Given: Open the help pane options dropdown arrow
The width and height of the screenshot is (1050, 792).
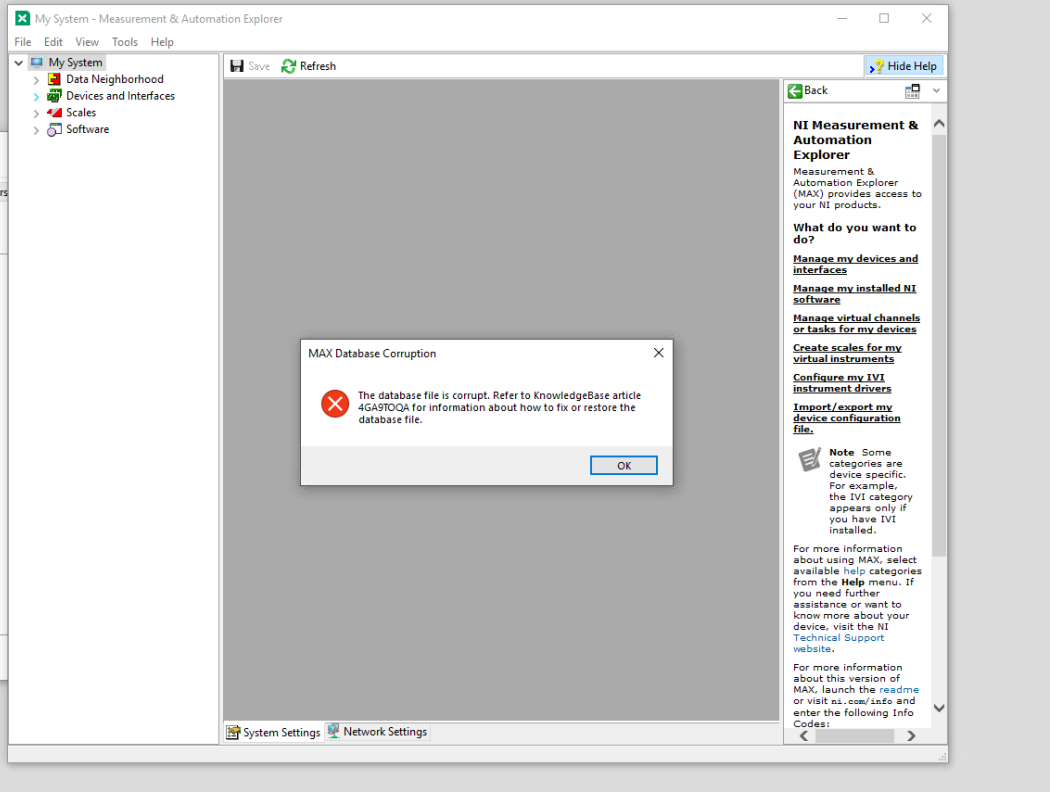Looking at the screenshot, I should [x=936, y=91].
